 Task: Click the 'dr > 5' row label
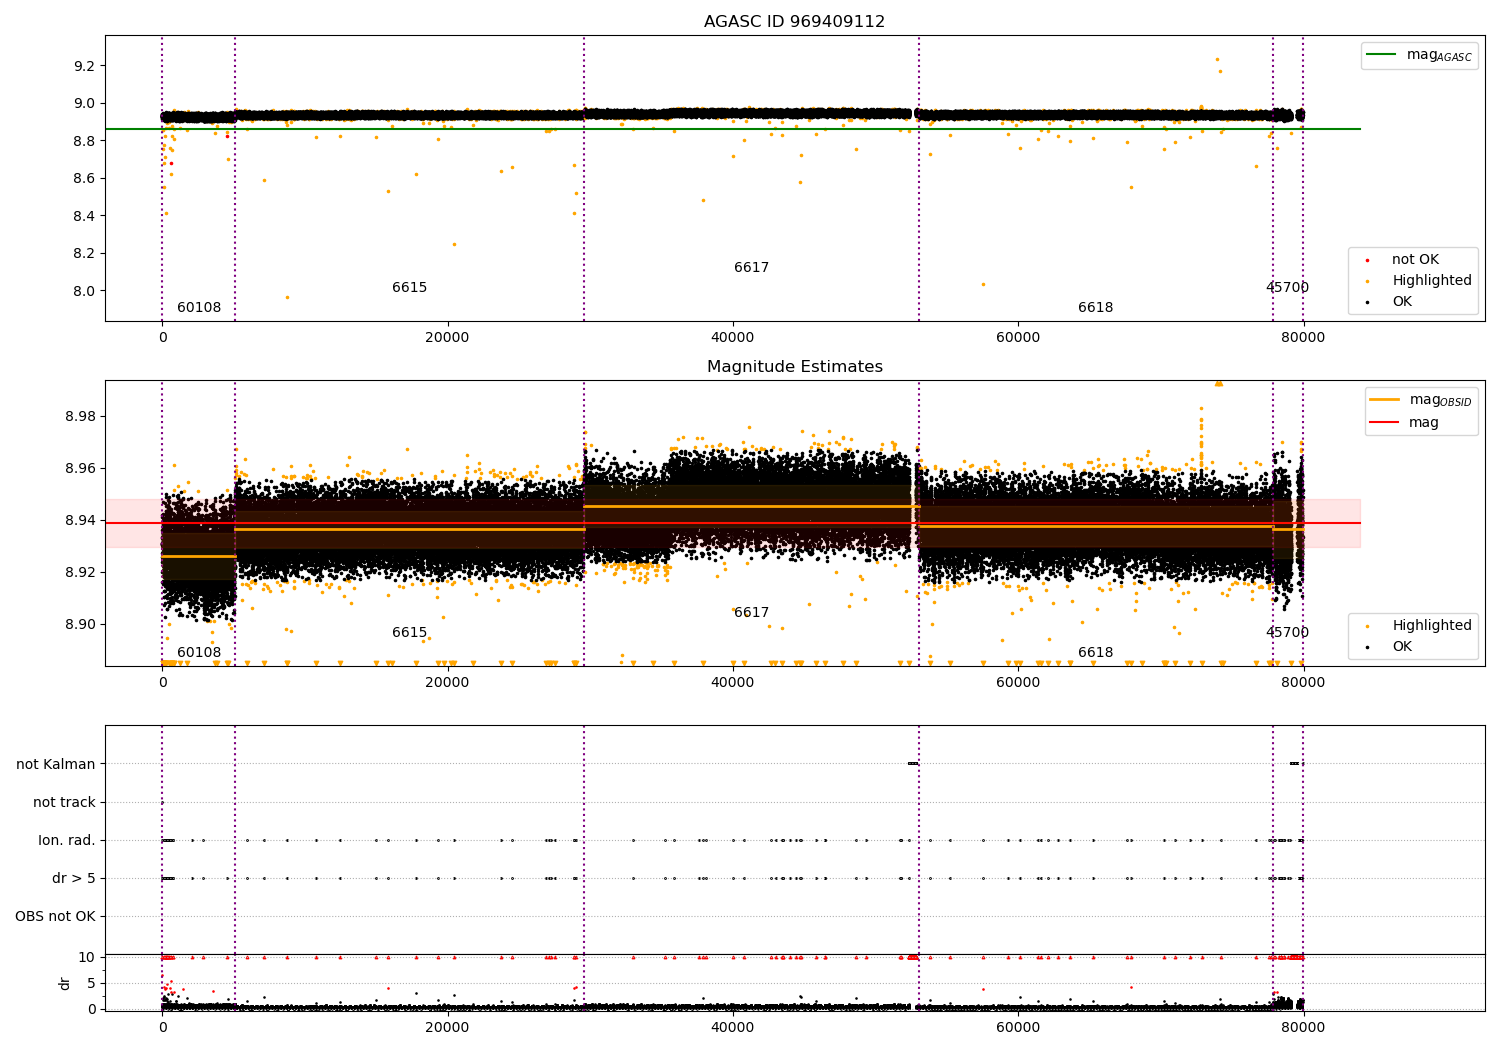pyautogui.click(x=74, y=878)
